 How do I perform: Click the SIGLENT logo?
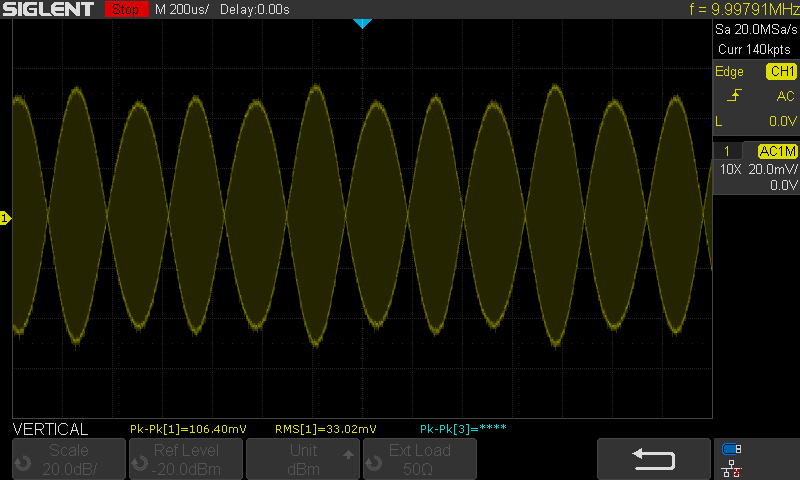[x=48, y=9]
